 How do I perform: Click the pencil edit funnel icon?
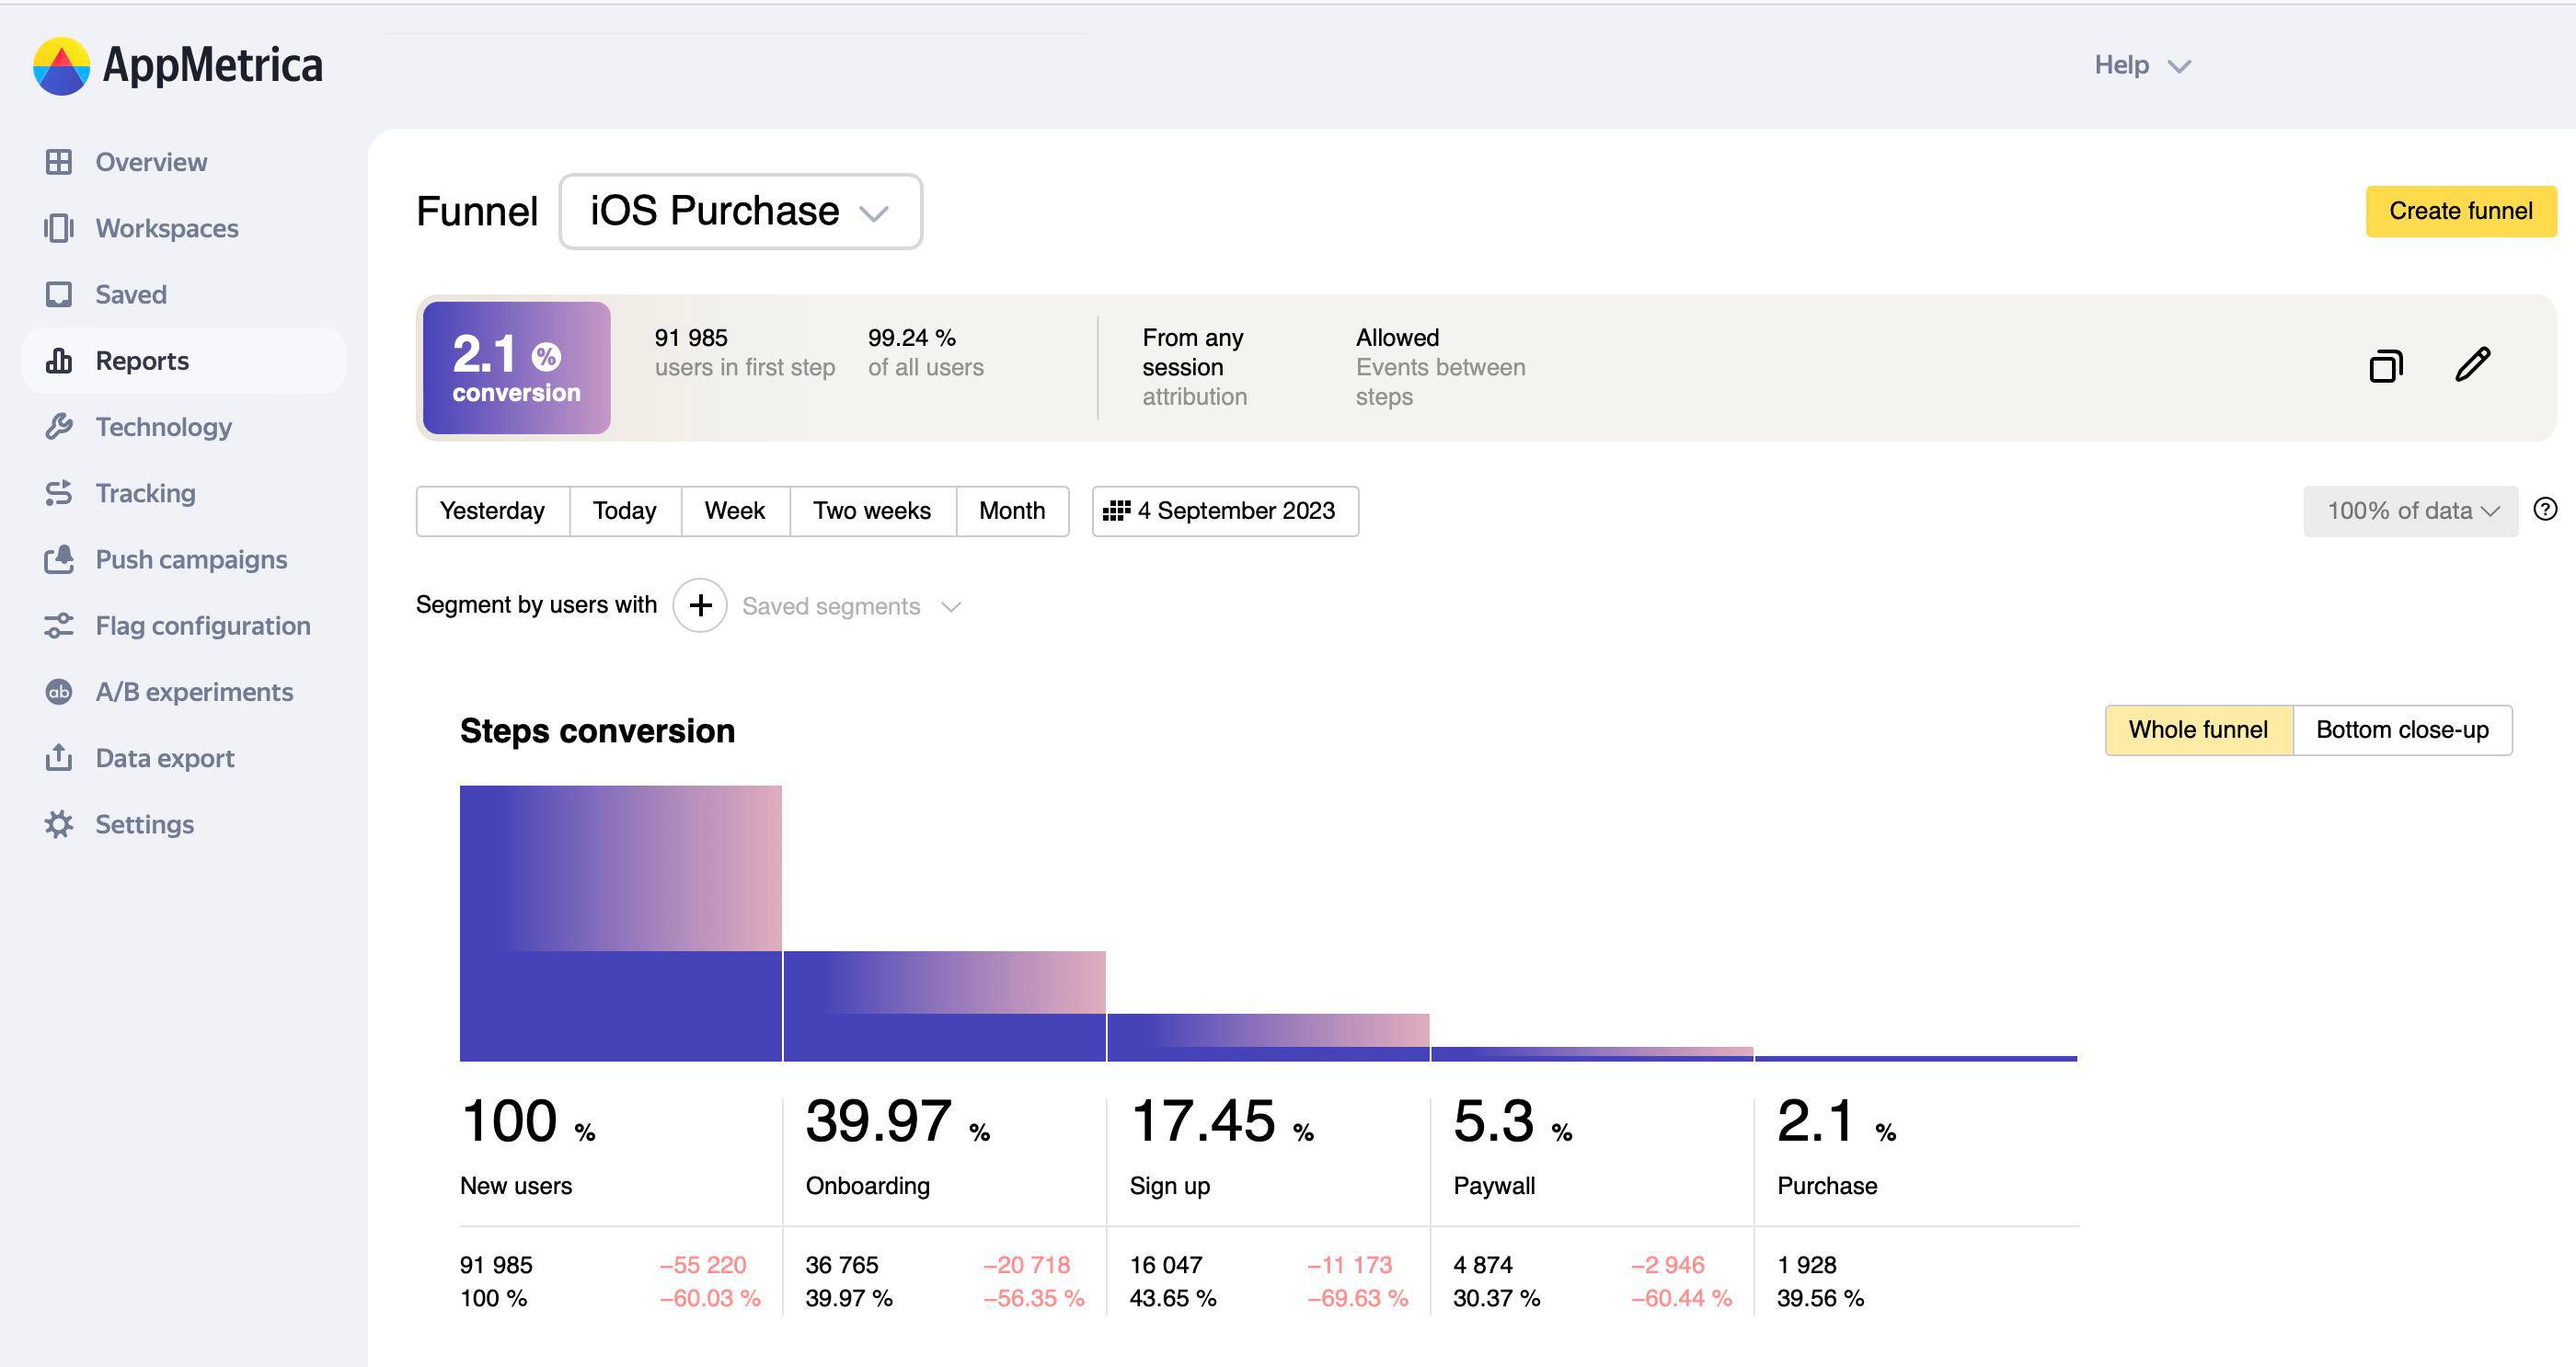pos(2472,365)
